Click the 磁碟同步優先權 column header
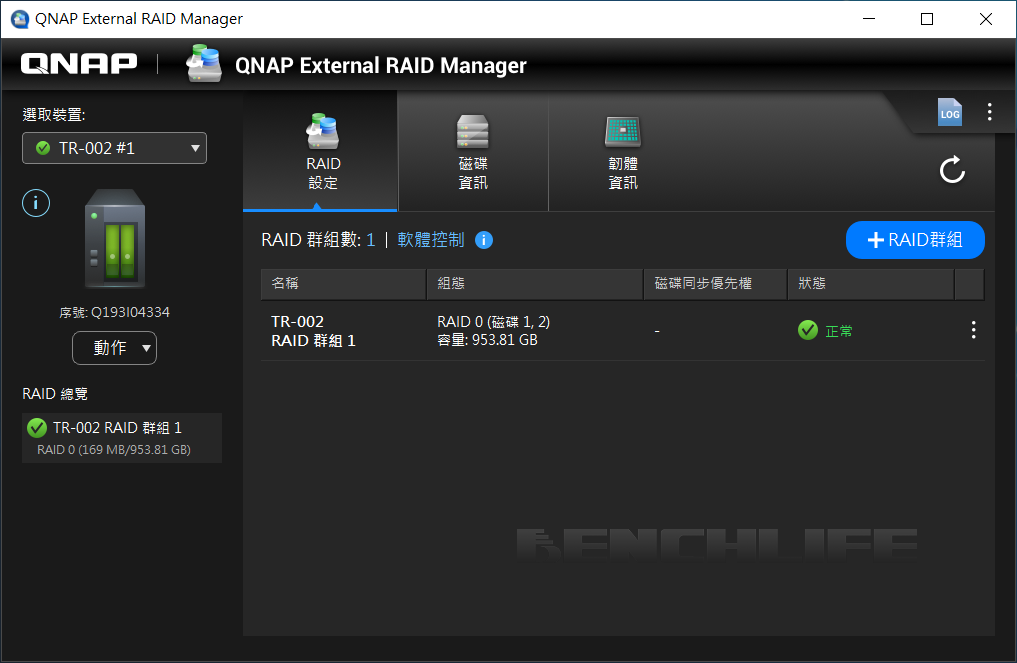Screen dimensions: 1017x663 [715, 283]
